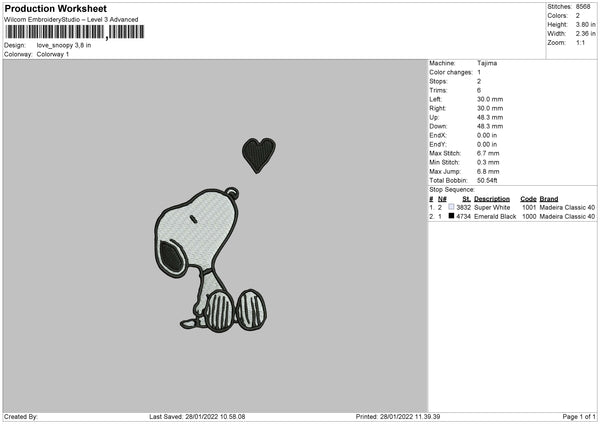Click the 'Printed: 28/01/2022' footer text
The height and width of the screenshot is (424, 600).
point(398,417)
